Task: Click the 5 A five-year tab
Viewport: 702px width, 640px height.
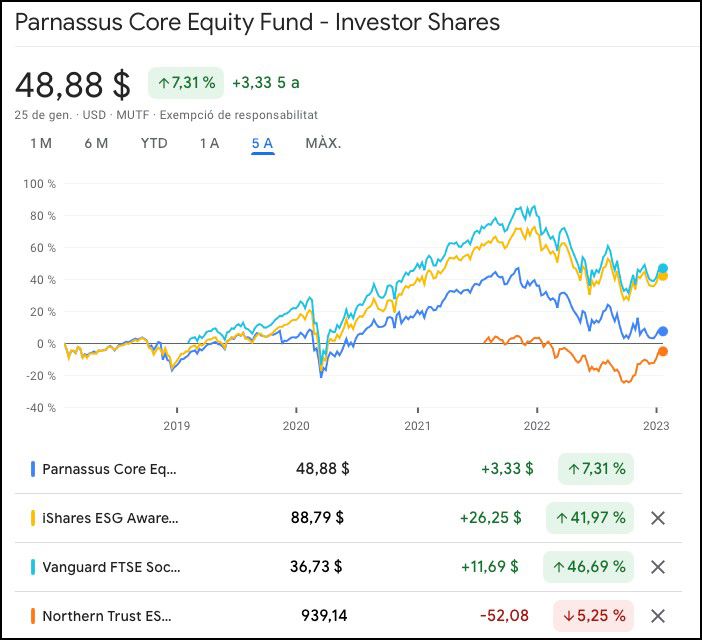Action: click(262, 143)
